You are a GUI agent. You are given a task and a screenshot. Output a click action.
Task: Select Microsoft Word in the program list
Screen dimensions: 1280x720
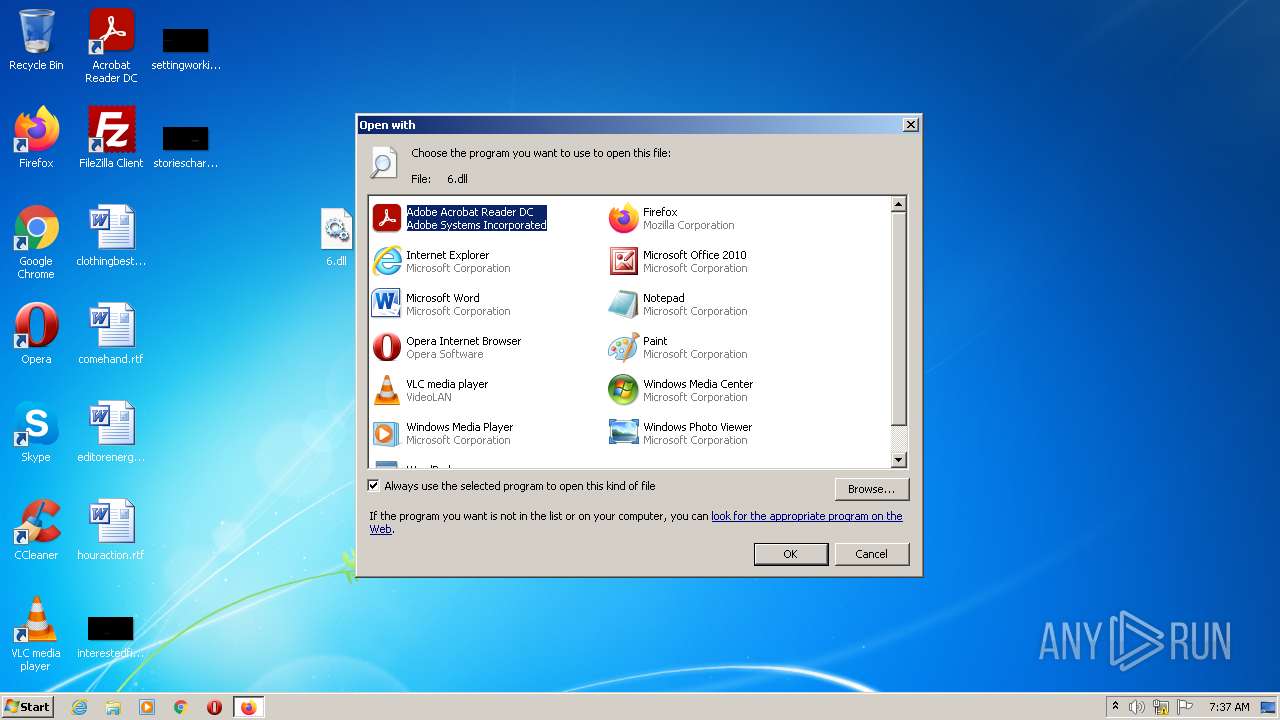441,304
